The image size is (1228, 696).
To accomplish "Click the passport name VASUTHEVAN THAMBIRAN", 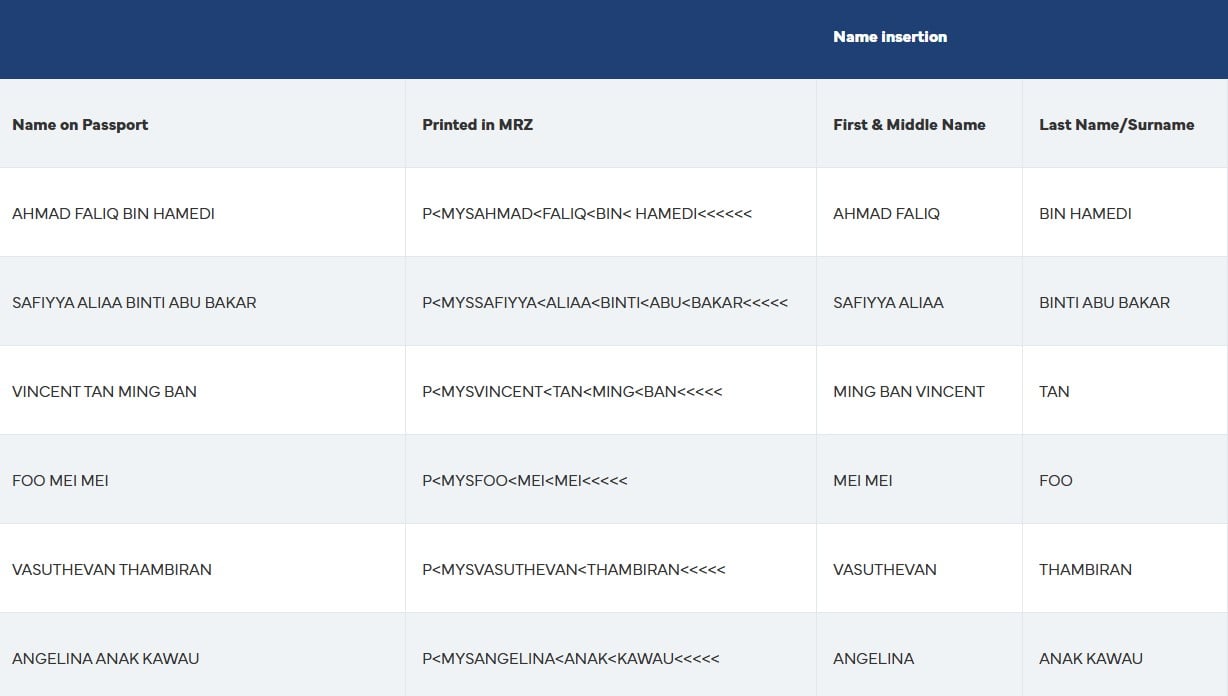I will click(112, 570).
